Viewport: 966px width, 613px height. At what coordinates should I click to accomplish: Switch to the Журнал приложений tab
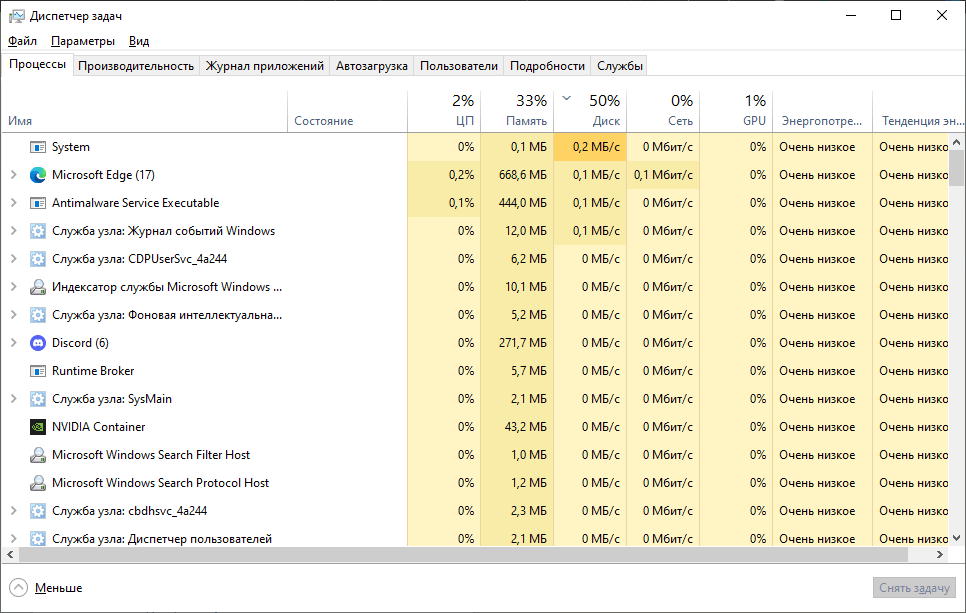(x=264, y=66)
